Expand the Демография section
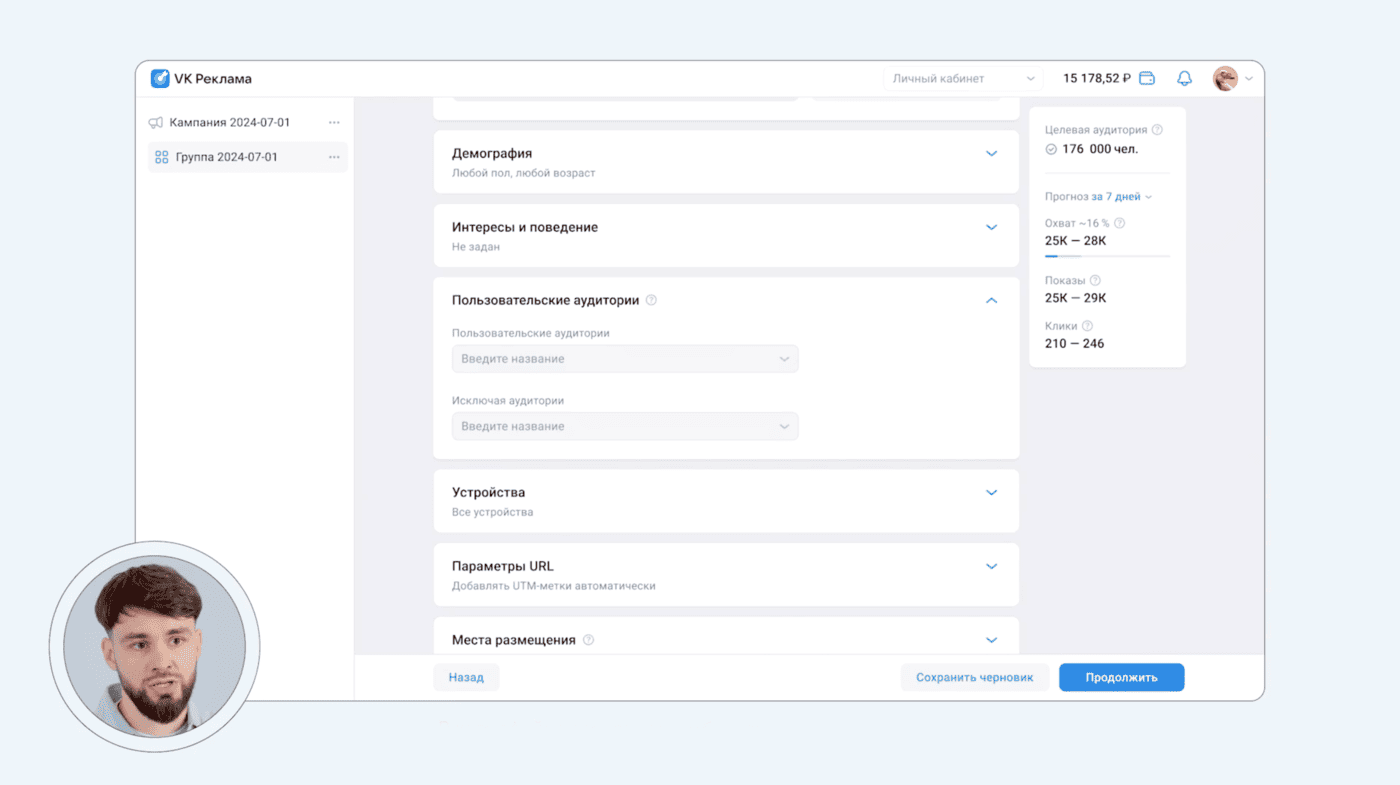Viewport: 1400px width, 785px height. 991,154
